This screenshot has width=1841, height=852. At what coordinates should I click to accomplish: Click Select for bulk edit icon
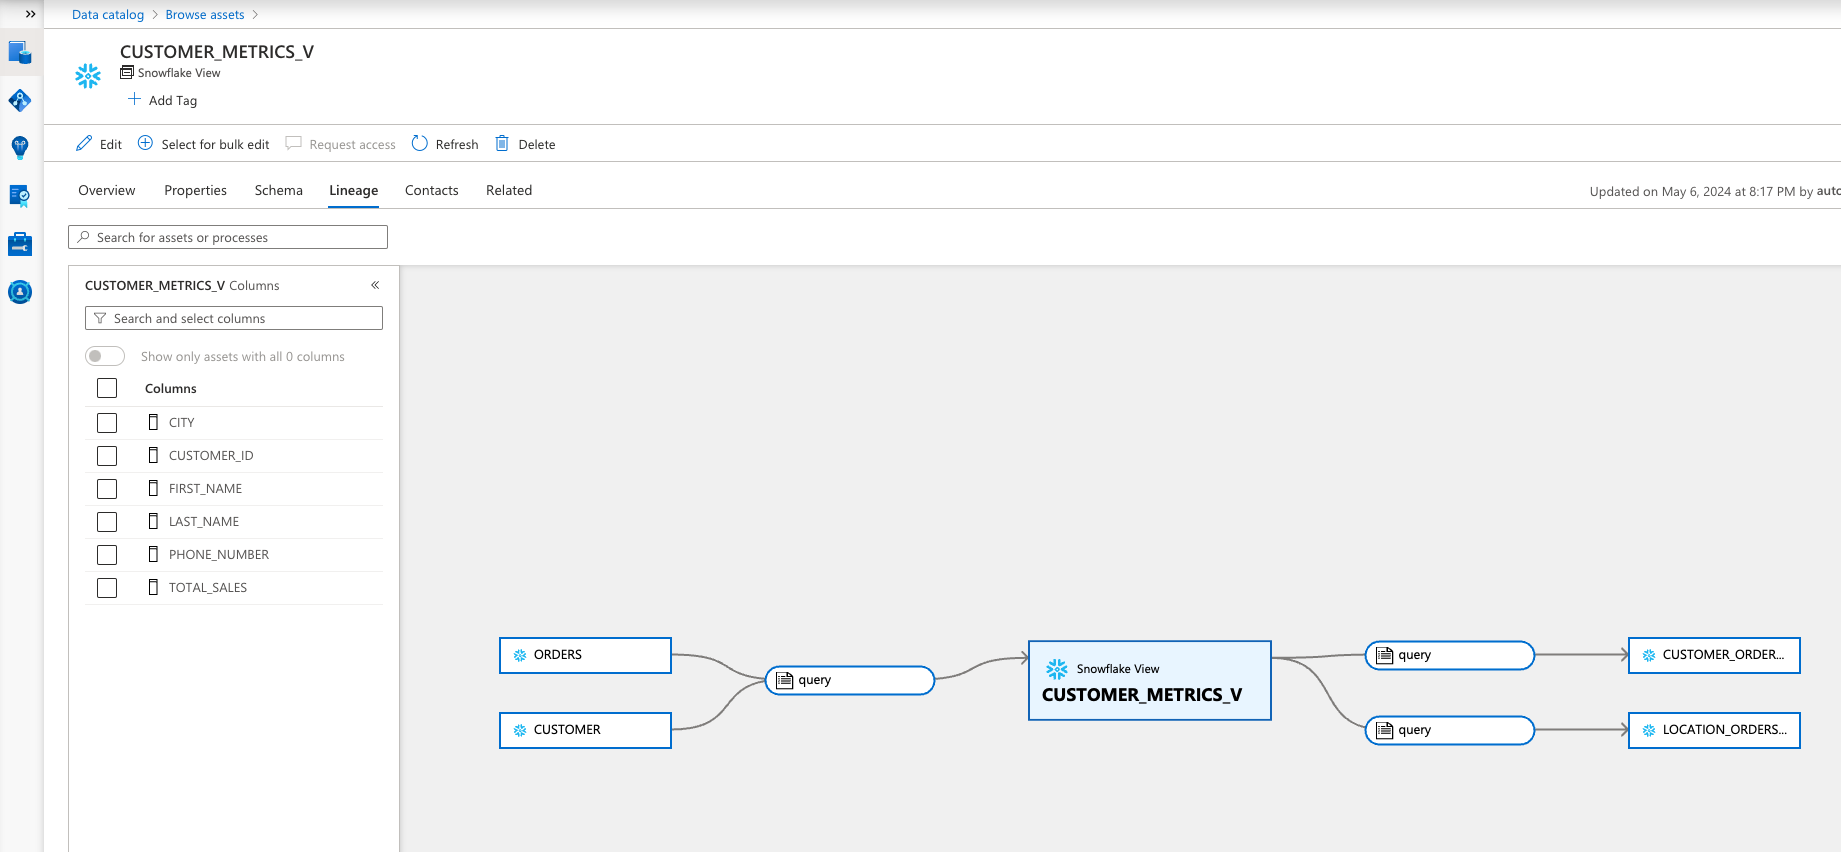point(146,144)
